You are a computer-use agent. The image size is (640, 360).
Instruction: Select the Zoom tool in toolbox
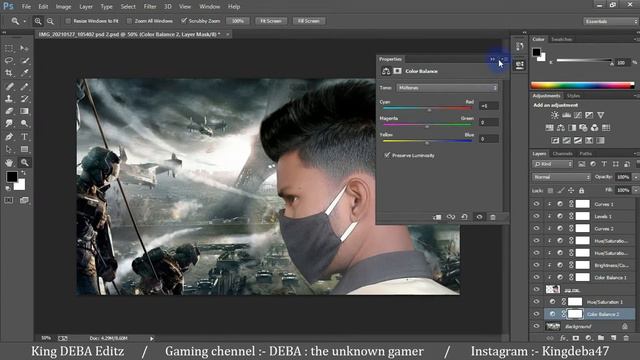(x=24, y=162)
